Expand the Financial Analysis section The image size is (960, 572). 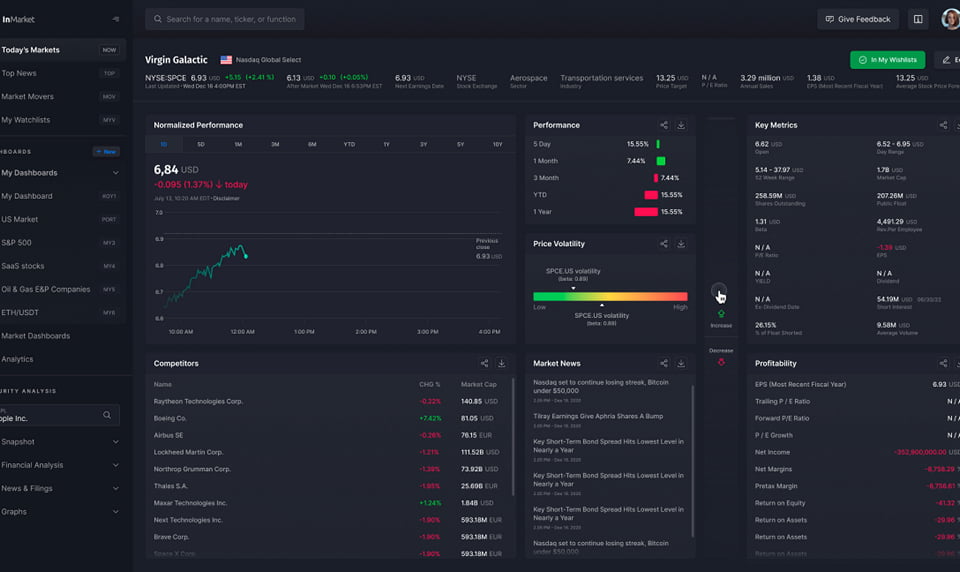(116, 465)
